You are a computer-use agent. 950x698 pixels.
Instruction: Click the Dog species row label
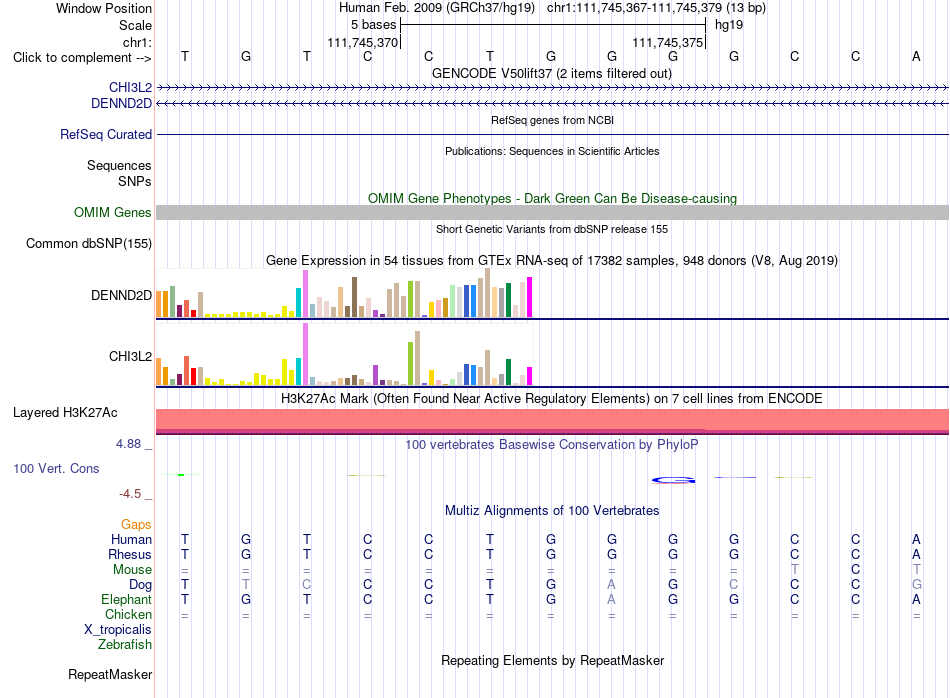tap(140, 585)
